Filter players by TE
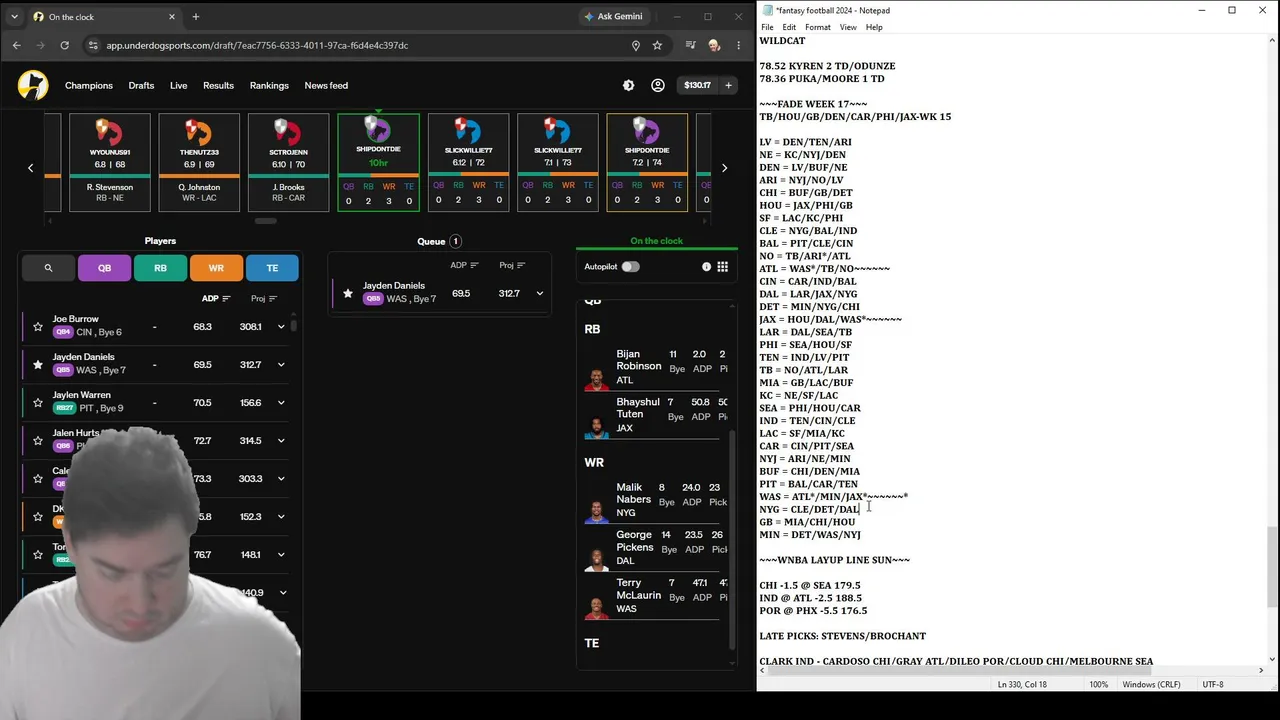Screen dimensions: 1280x720 [x=272, y=268]
